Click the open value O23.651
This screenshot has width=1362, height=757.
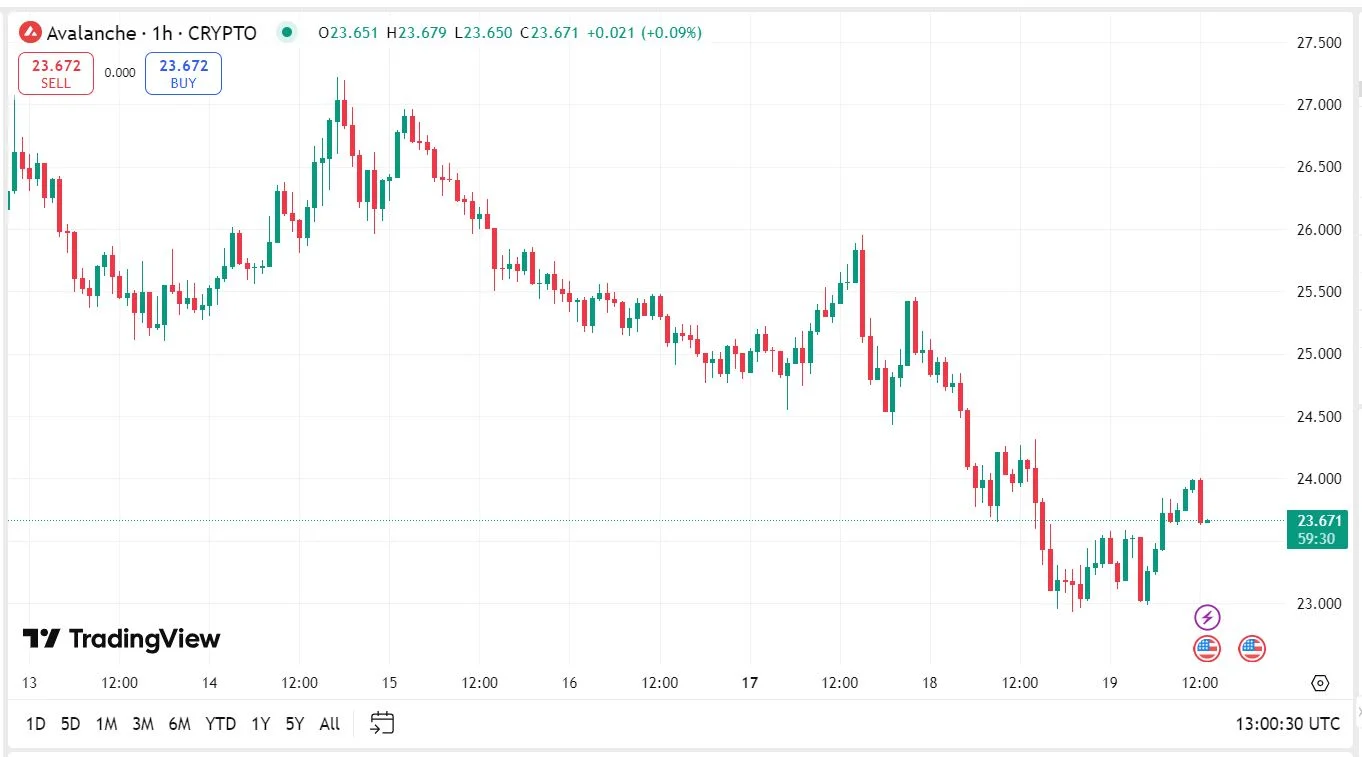coord(348,33)
